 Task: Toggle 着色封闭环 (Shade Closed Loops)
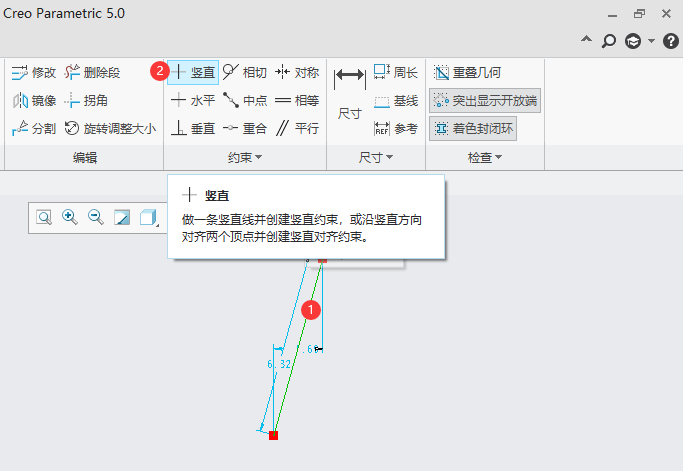tap(473, 129)
